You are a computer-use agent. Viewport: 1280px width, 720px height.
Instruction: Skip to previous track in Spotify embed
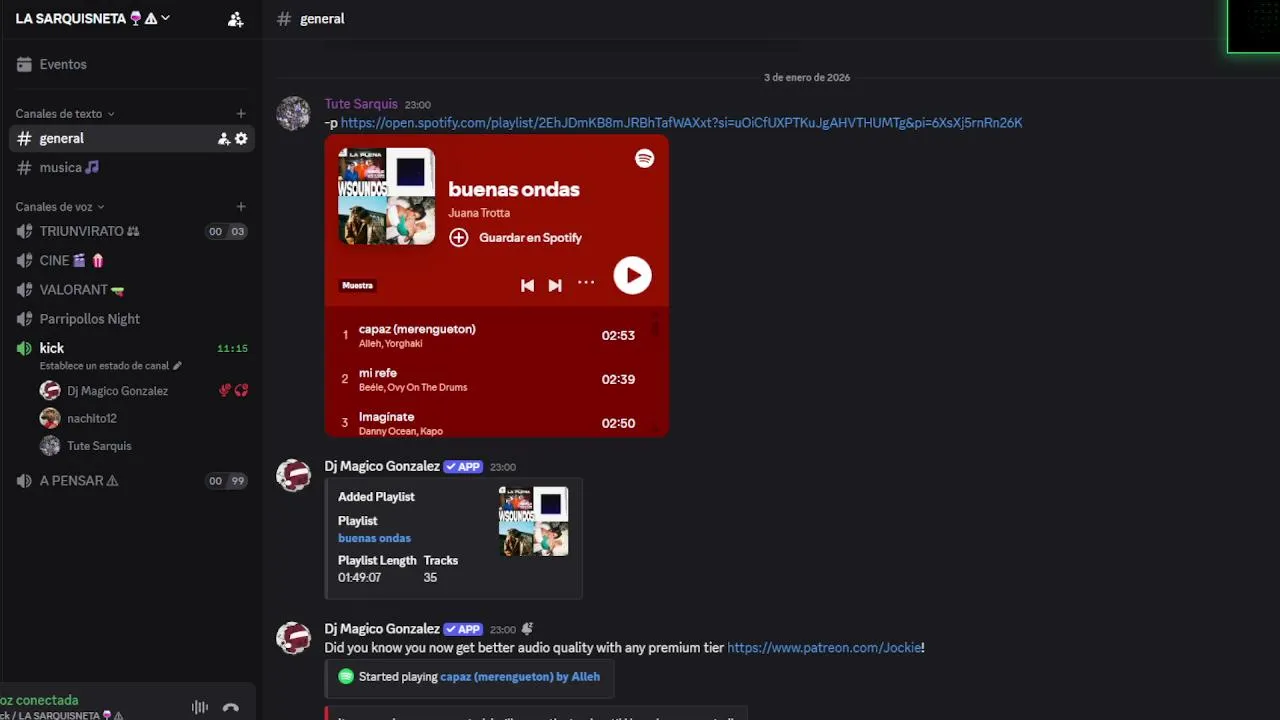(x=527, y=285)
